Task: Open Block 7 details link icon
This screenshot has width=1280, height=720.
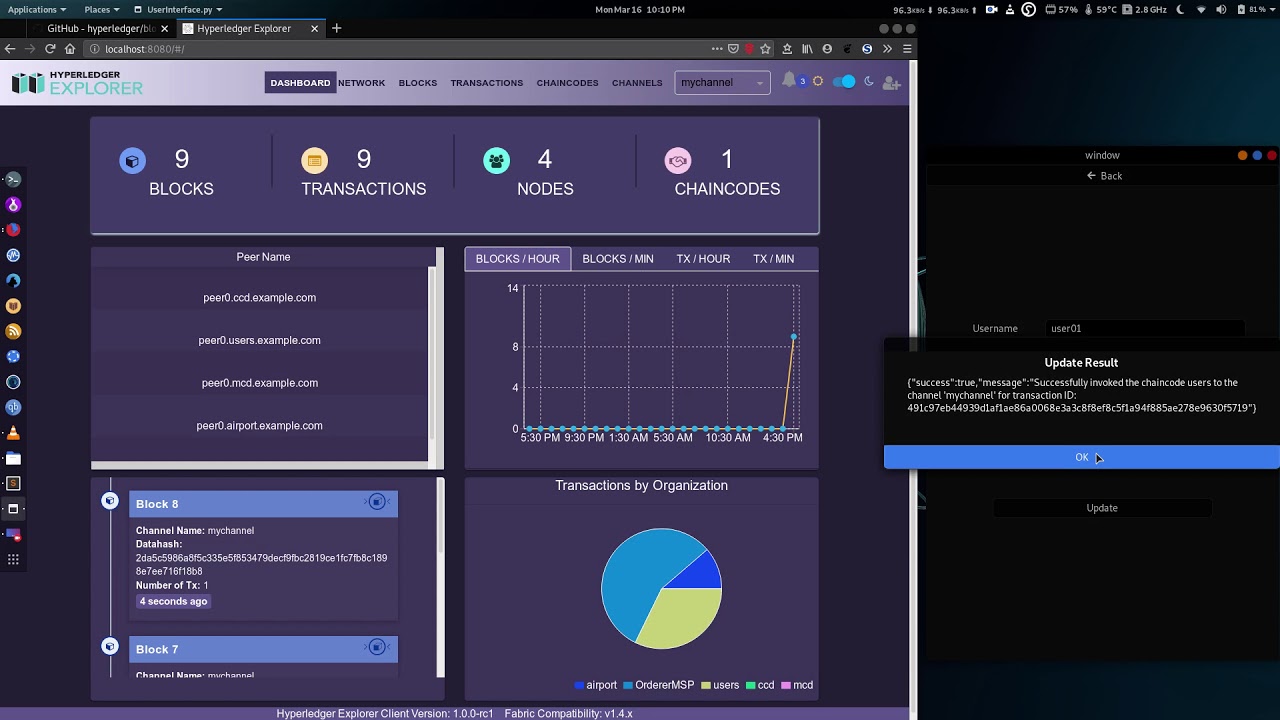Action: click(377, 647)
